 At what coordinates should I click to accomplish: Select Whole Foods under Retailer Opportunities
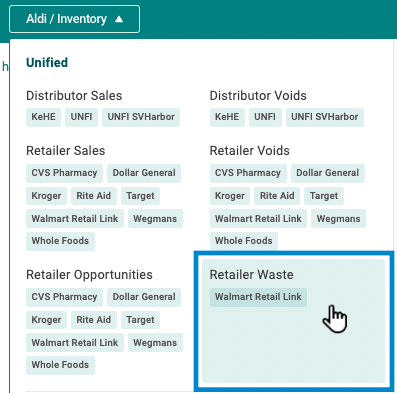click(x=60, y=365)
